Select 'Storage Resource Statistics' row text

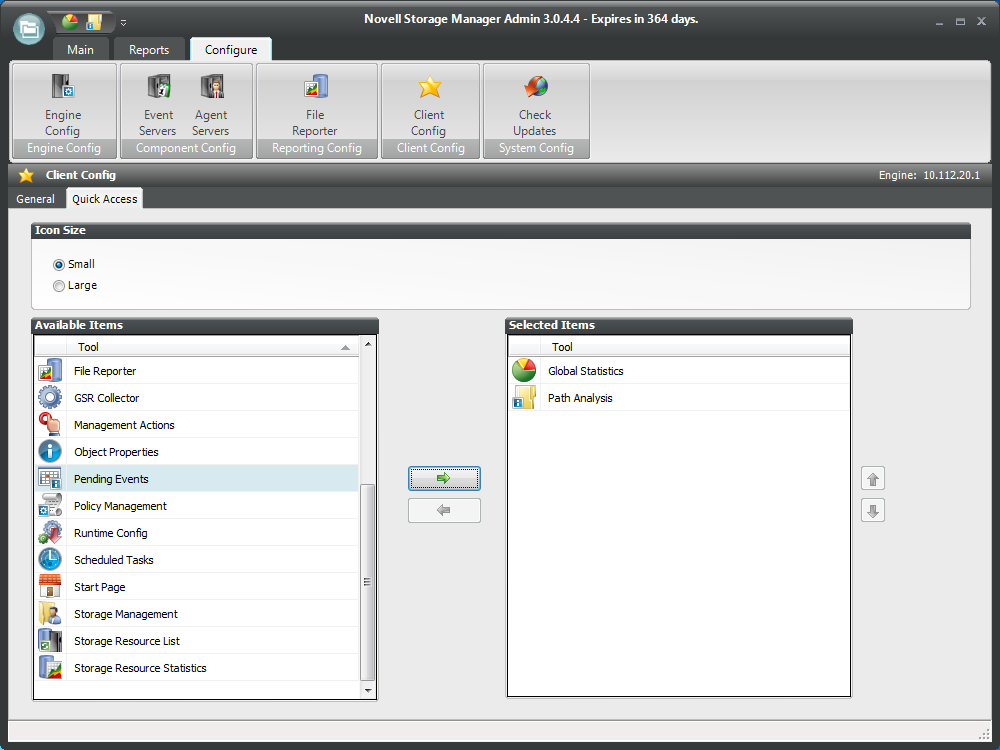(140, 668)
